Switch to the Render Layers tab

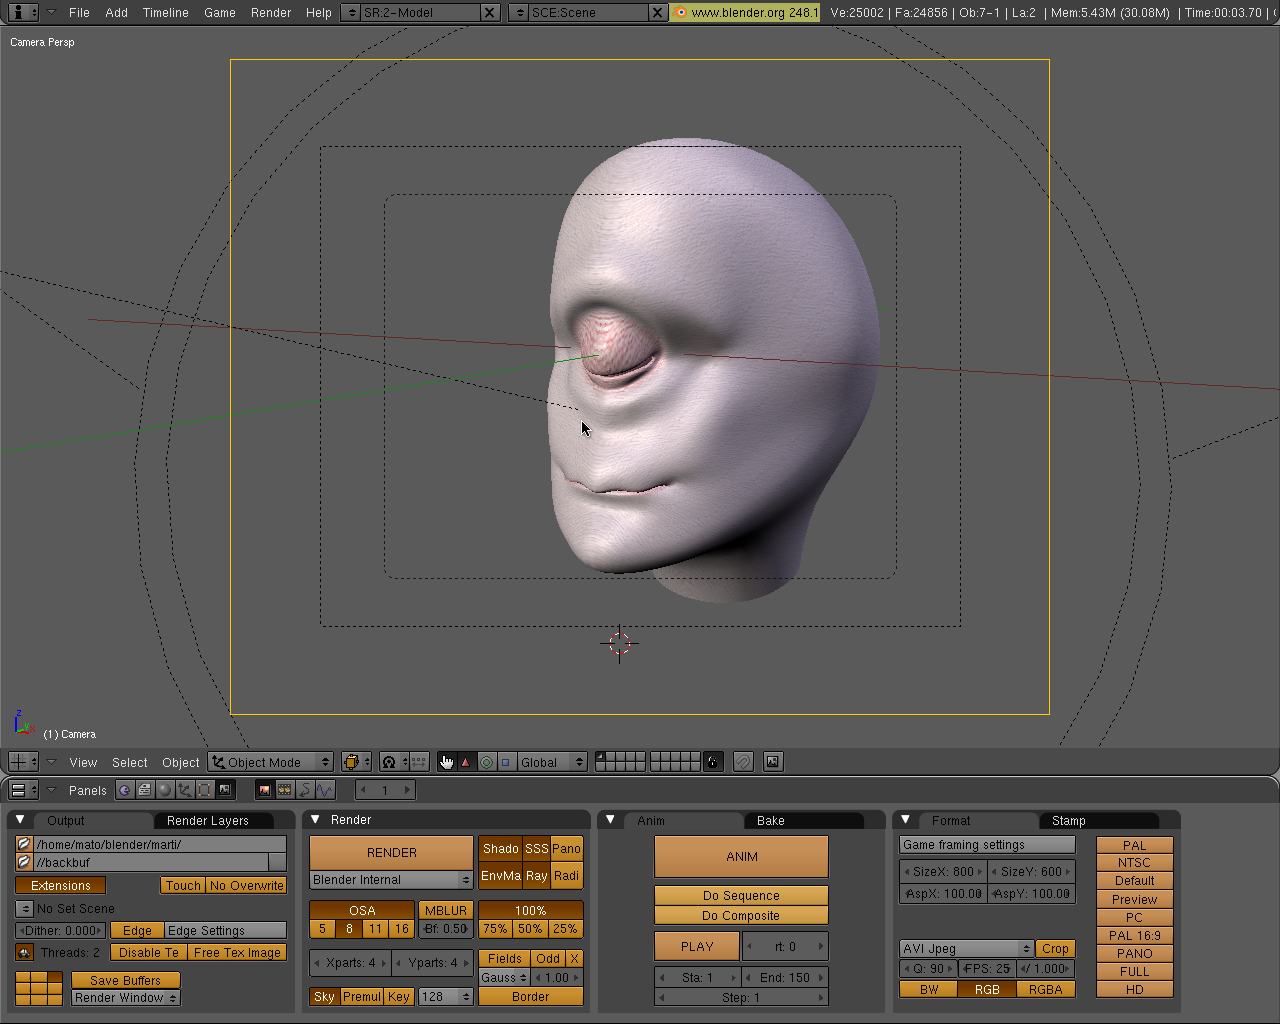tap(207, 821)
